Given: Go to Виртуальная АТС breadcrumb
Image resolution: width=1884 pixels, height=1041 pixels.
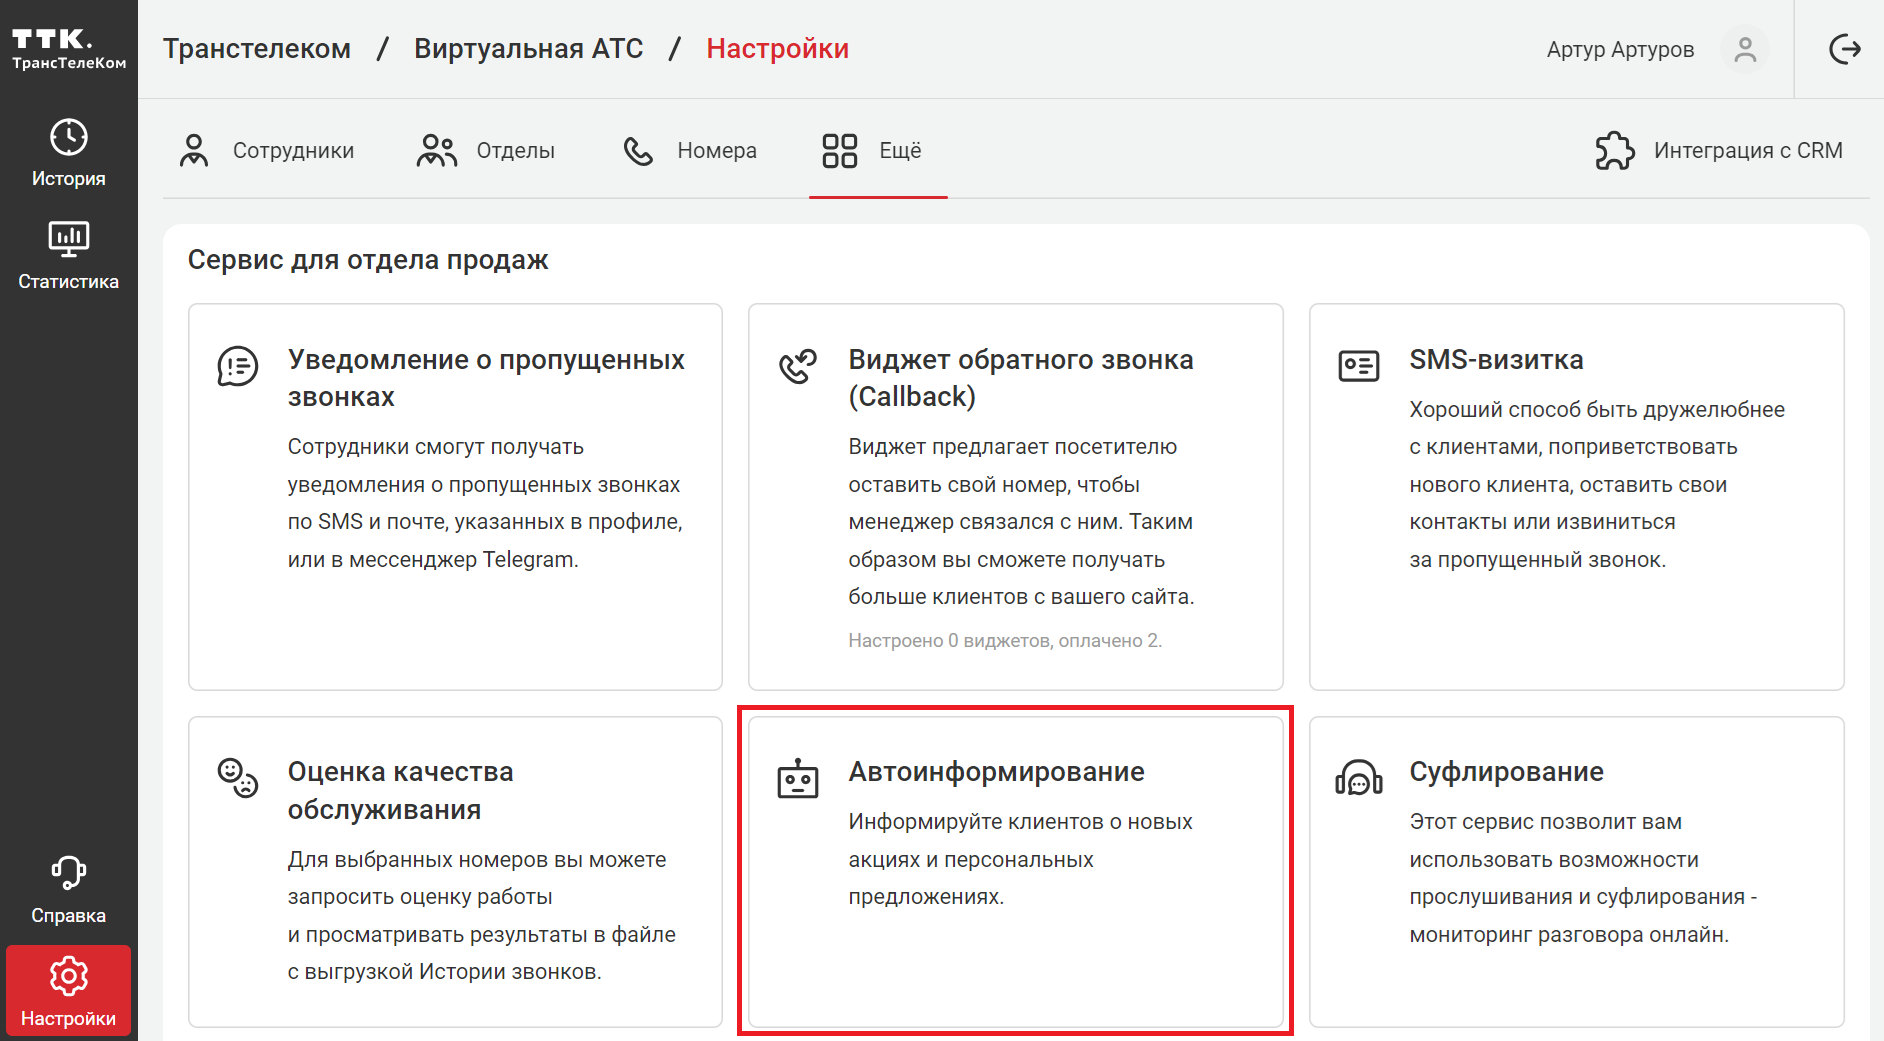Looking at the screenshot, I should point(528,49).
